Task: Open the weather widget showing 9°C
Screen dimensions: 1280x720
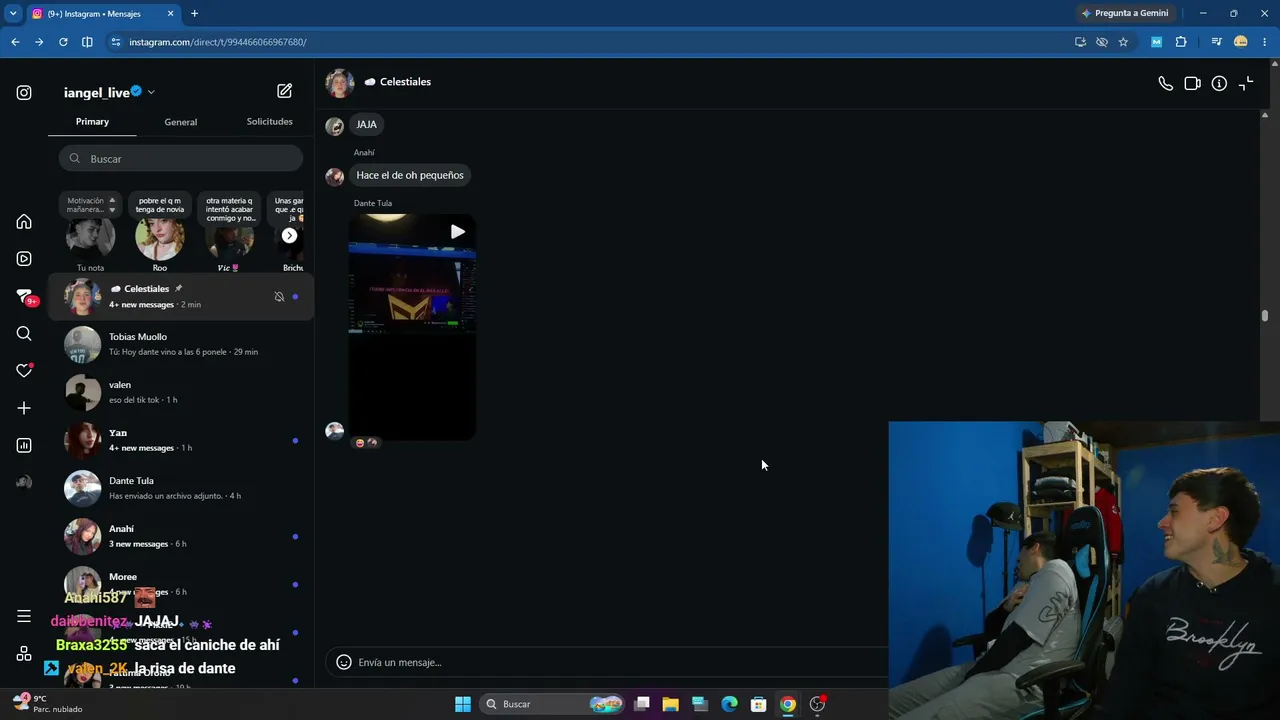Action: (x=48, y=704)
